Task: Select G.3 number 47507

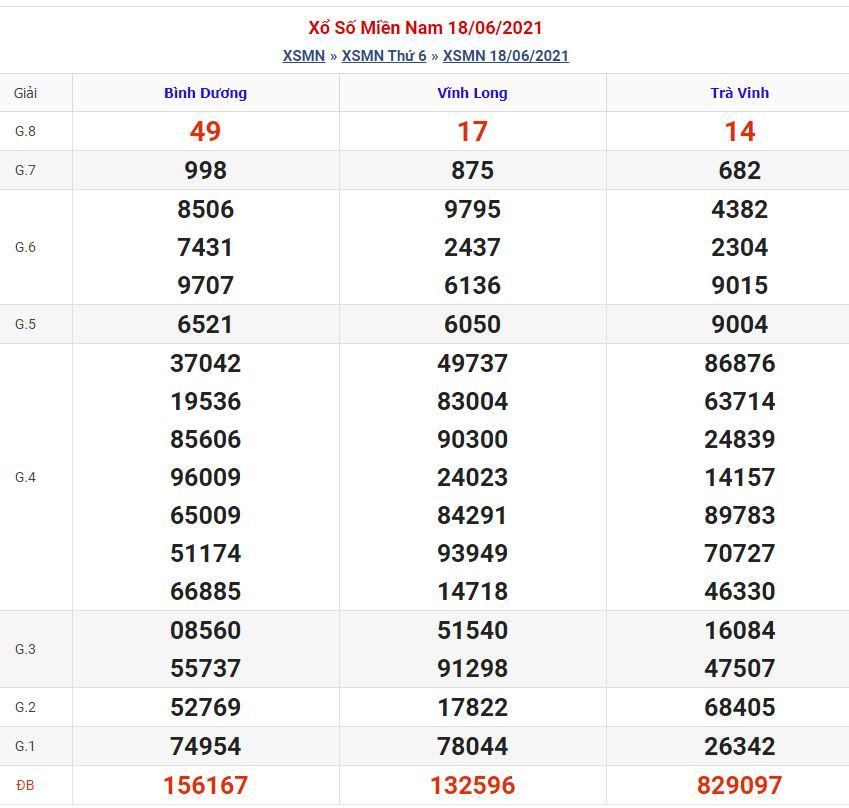Action: (740, 668)
